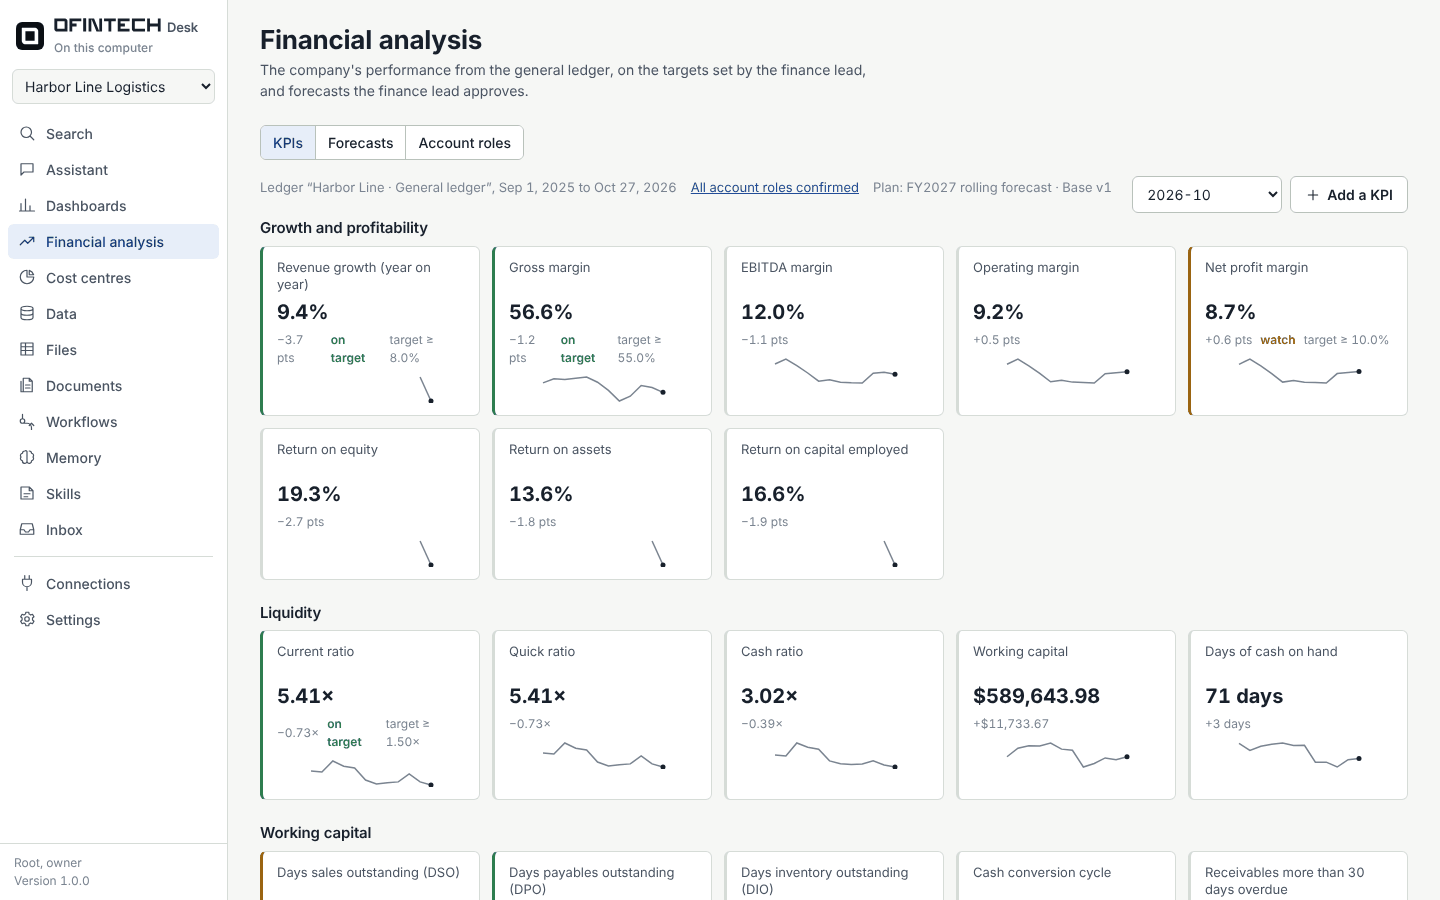The image size is (1440, 900).
Task: Click the Quick ratio sparkline chart
Action: 604,755
